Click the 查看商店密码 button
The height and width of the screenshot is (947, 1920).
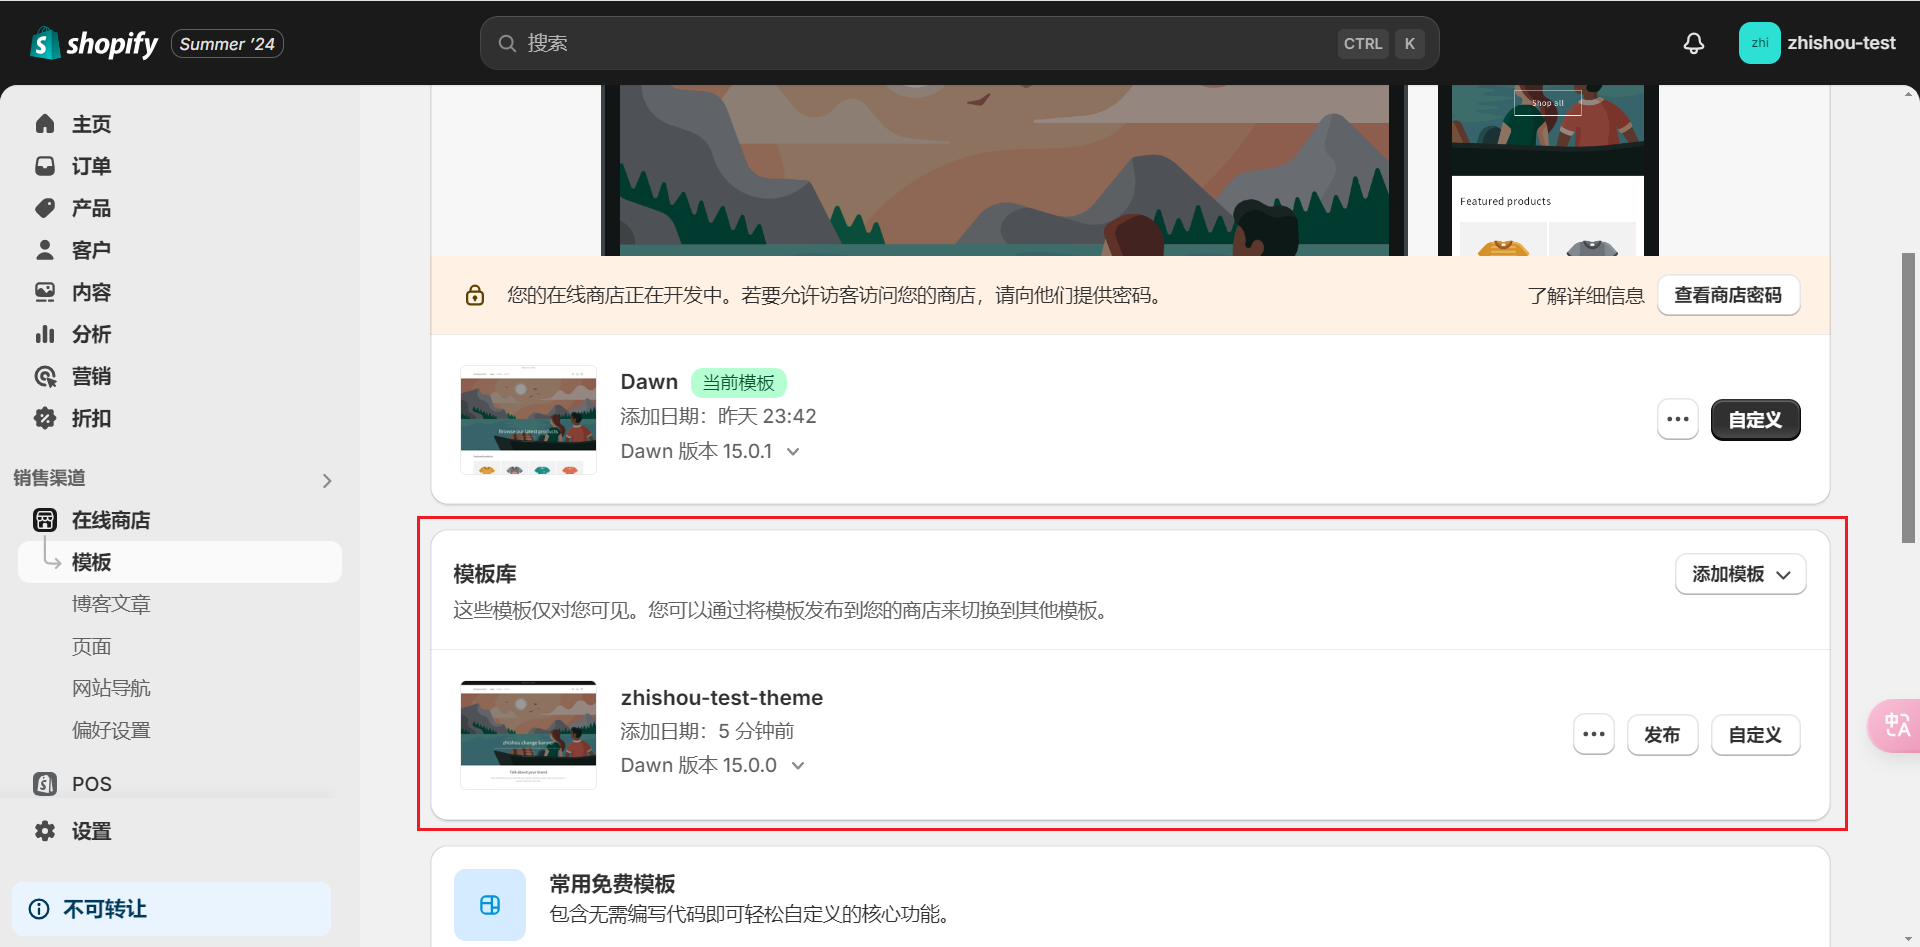[1728, 295]
